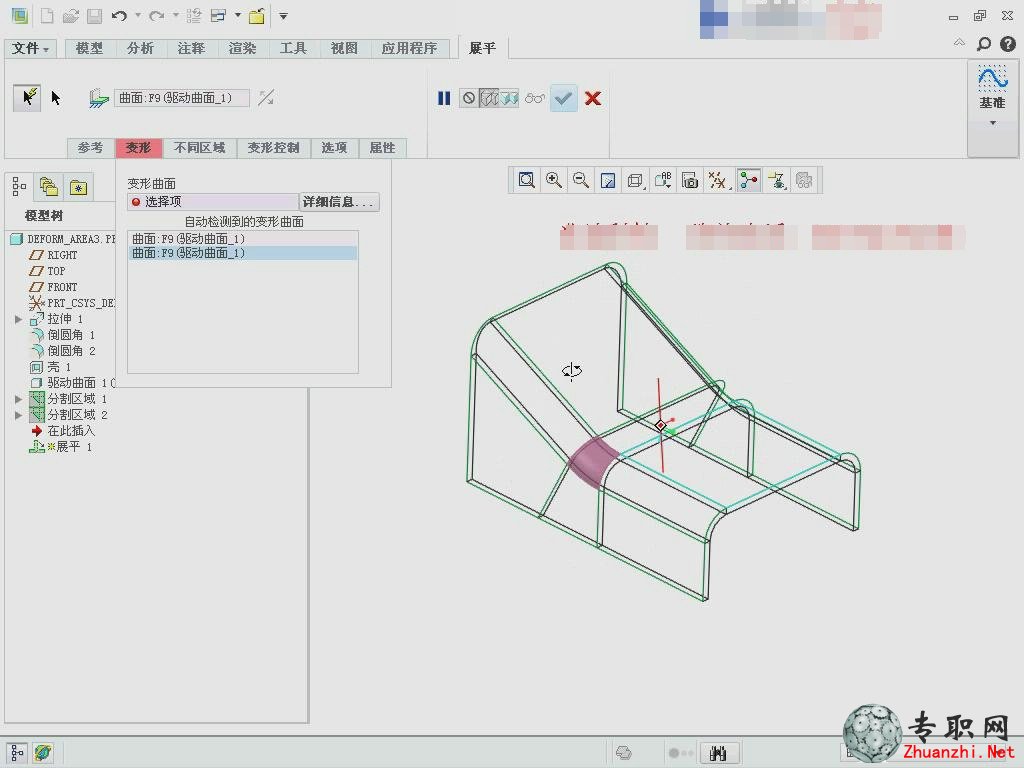Viewport: 1024px width, 768px height.
Task: Toggle the model tree panel from the status bar
Action: 17,753
